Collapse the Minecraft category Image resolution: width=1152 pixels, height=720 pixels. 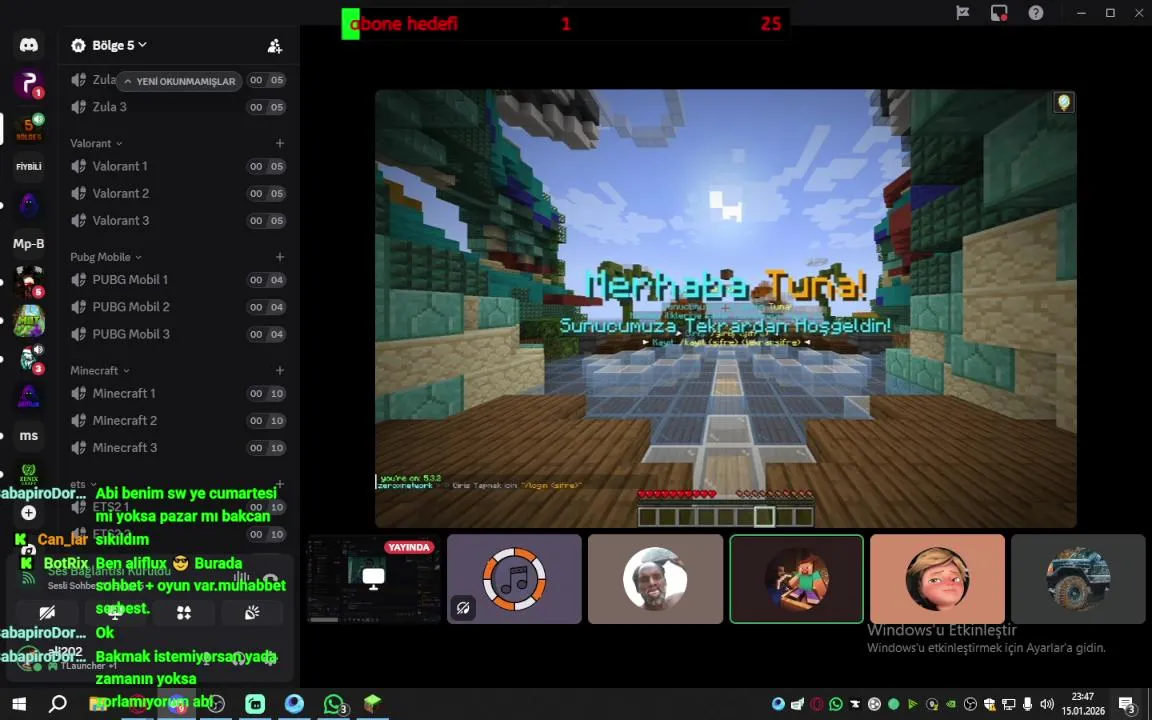pyautogui.click(x=100, y=371)
